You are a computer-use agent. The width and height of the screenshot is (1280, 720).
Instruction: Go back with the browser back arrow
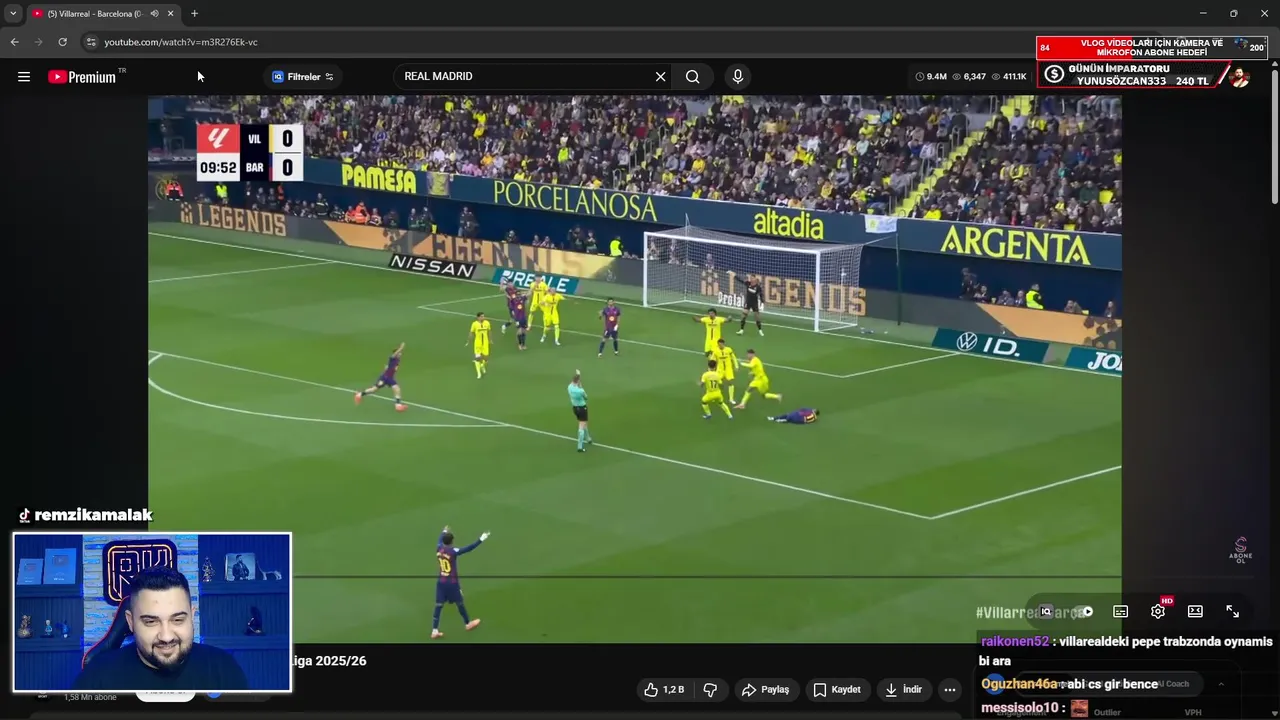[14, 42]
